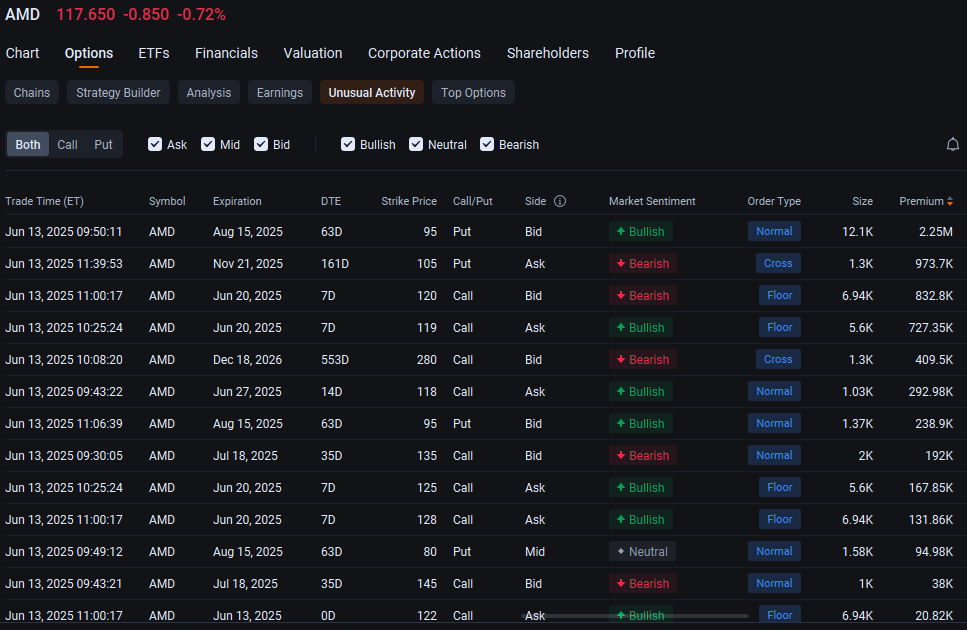967x630 pixels.
Task: Open the Financials tab
Action: [226, 53]
